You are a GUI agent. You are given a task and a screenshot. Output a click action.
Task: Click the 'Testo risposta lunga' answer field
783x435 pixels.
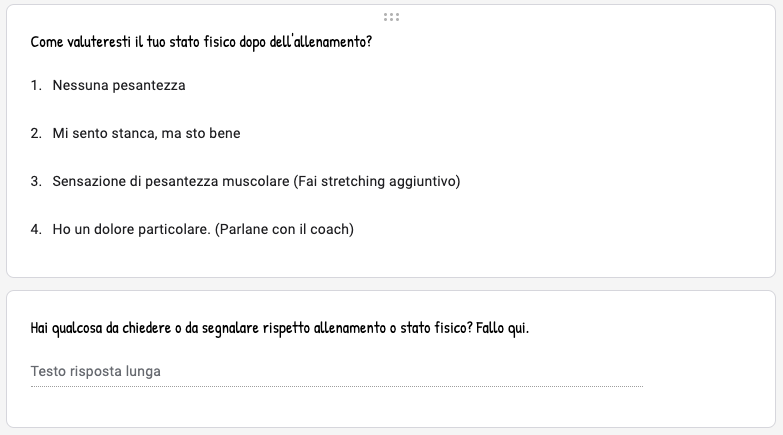click(96, 372)
